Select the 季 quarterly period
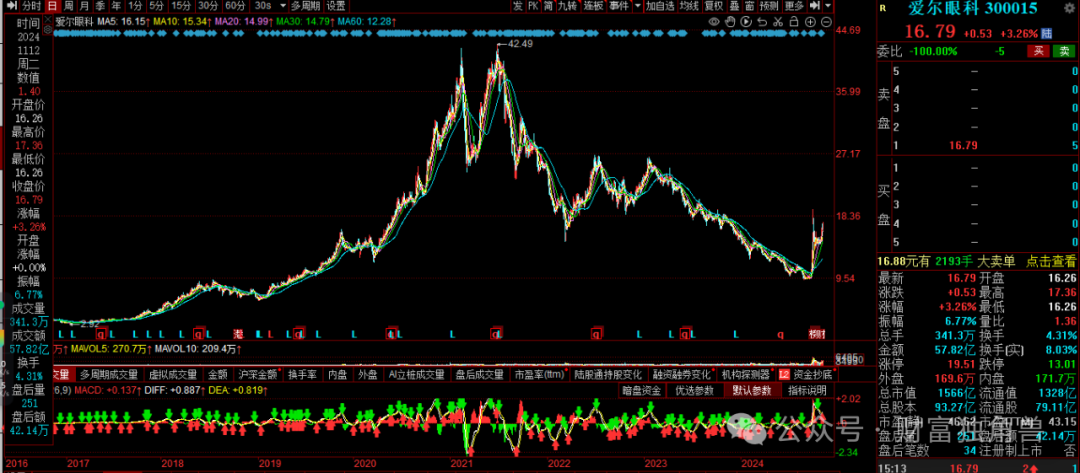 [x=101, y=6]
